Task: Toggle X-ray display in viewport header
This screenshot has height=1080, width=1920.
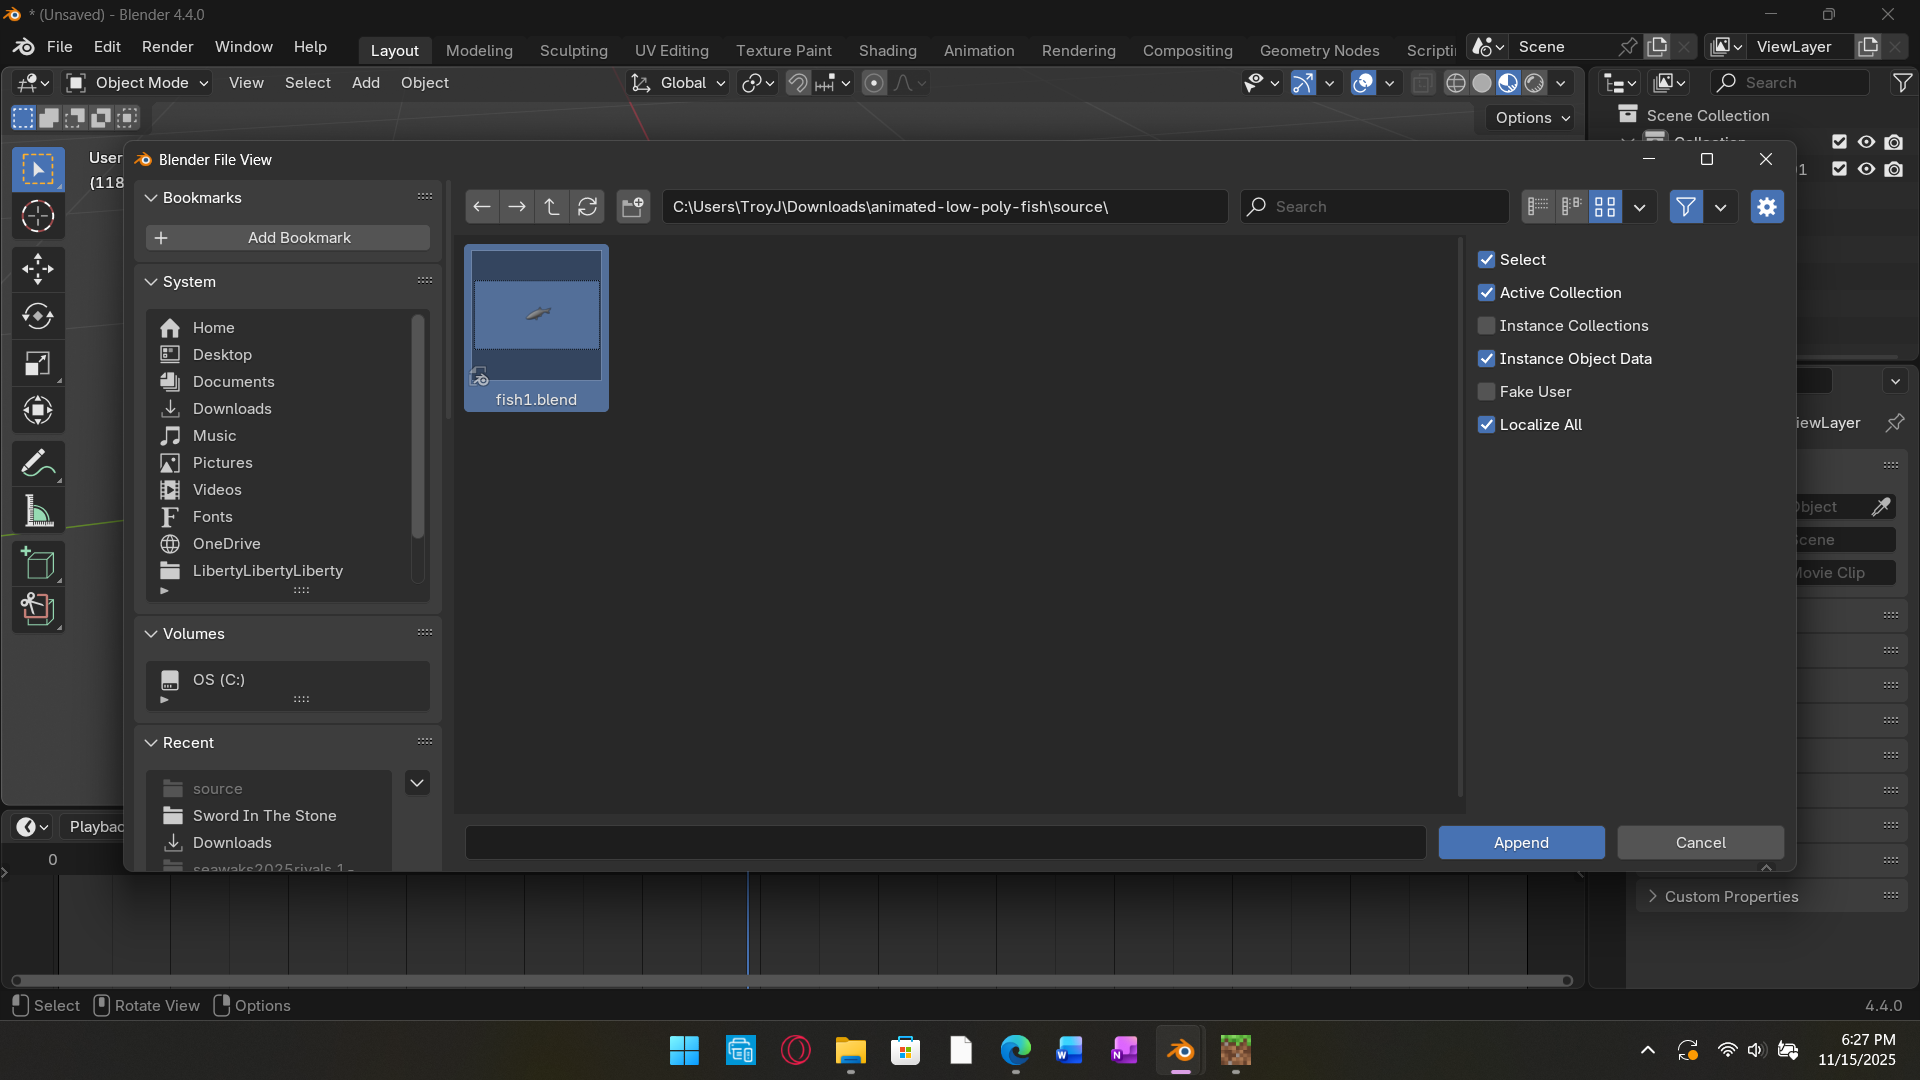Action: 1422,83
